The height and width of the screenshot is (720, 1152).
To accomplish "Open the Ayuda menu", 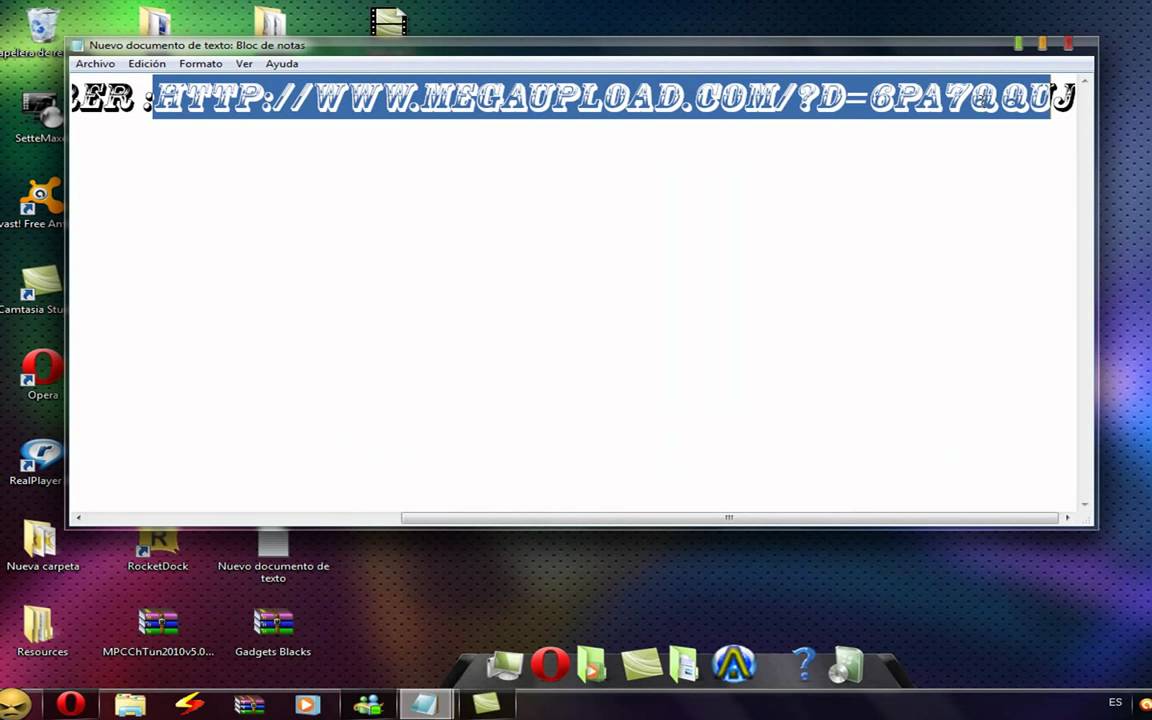I will 282,64.
